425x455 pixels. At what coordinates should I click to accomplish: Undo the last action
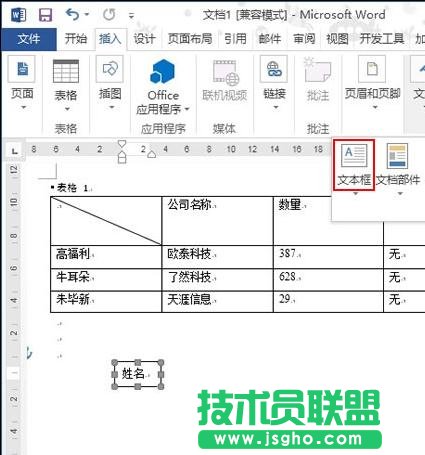pyautogui.click(x=72, y=14)
